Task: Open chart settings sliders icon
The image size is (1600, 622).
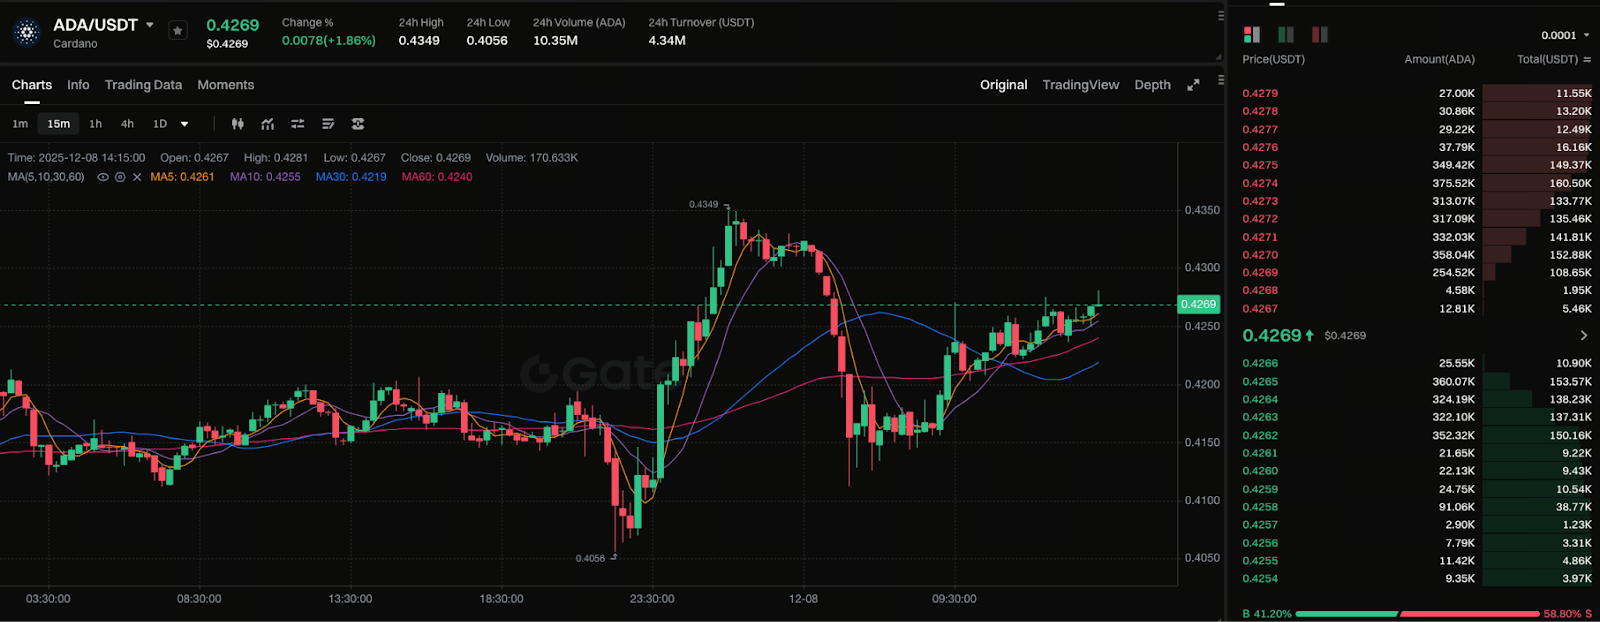Action: tap(298, 124)
